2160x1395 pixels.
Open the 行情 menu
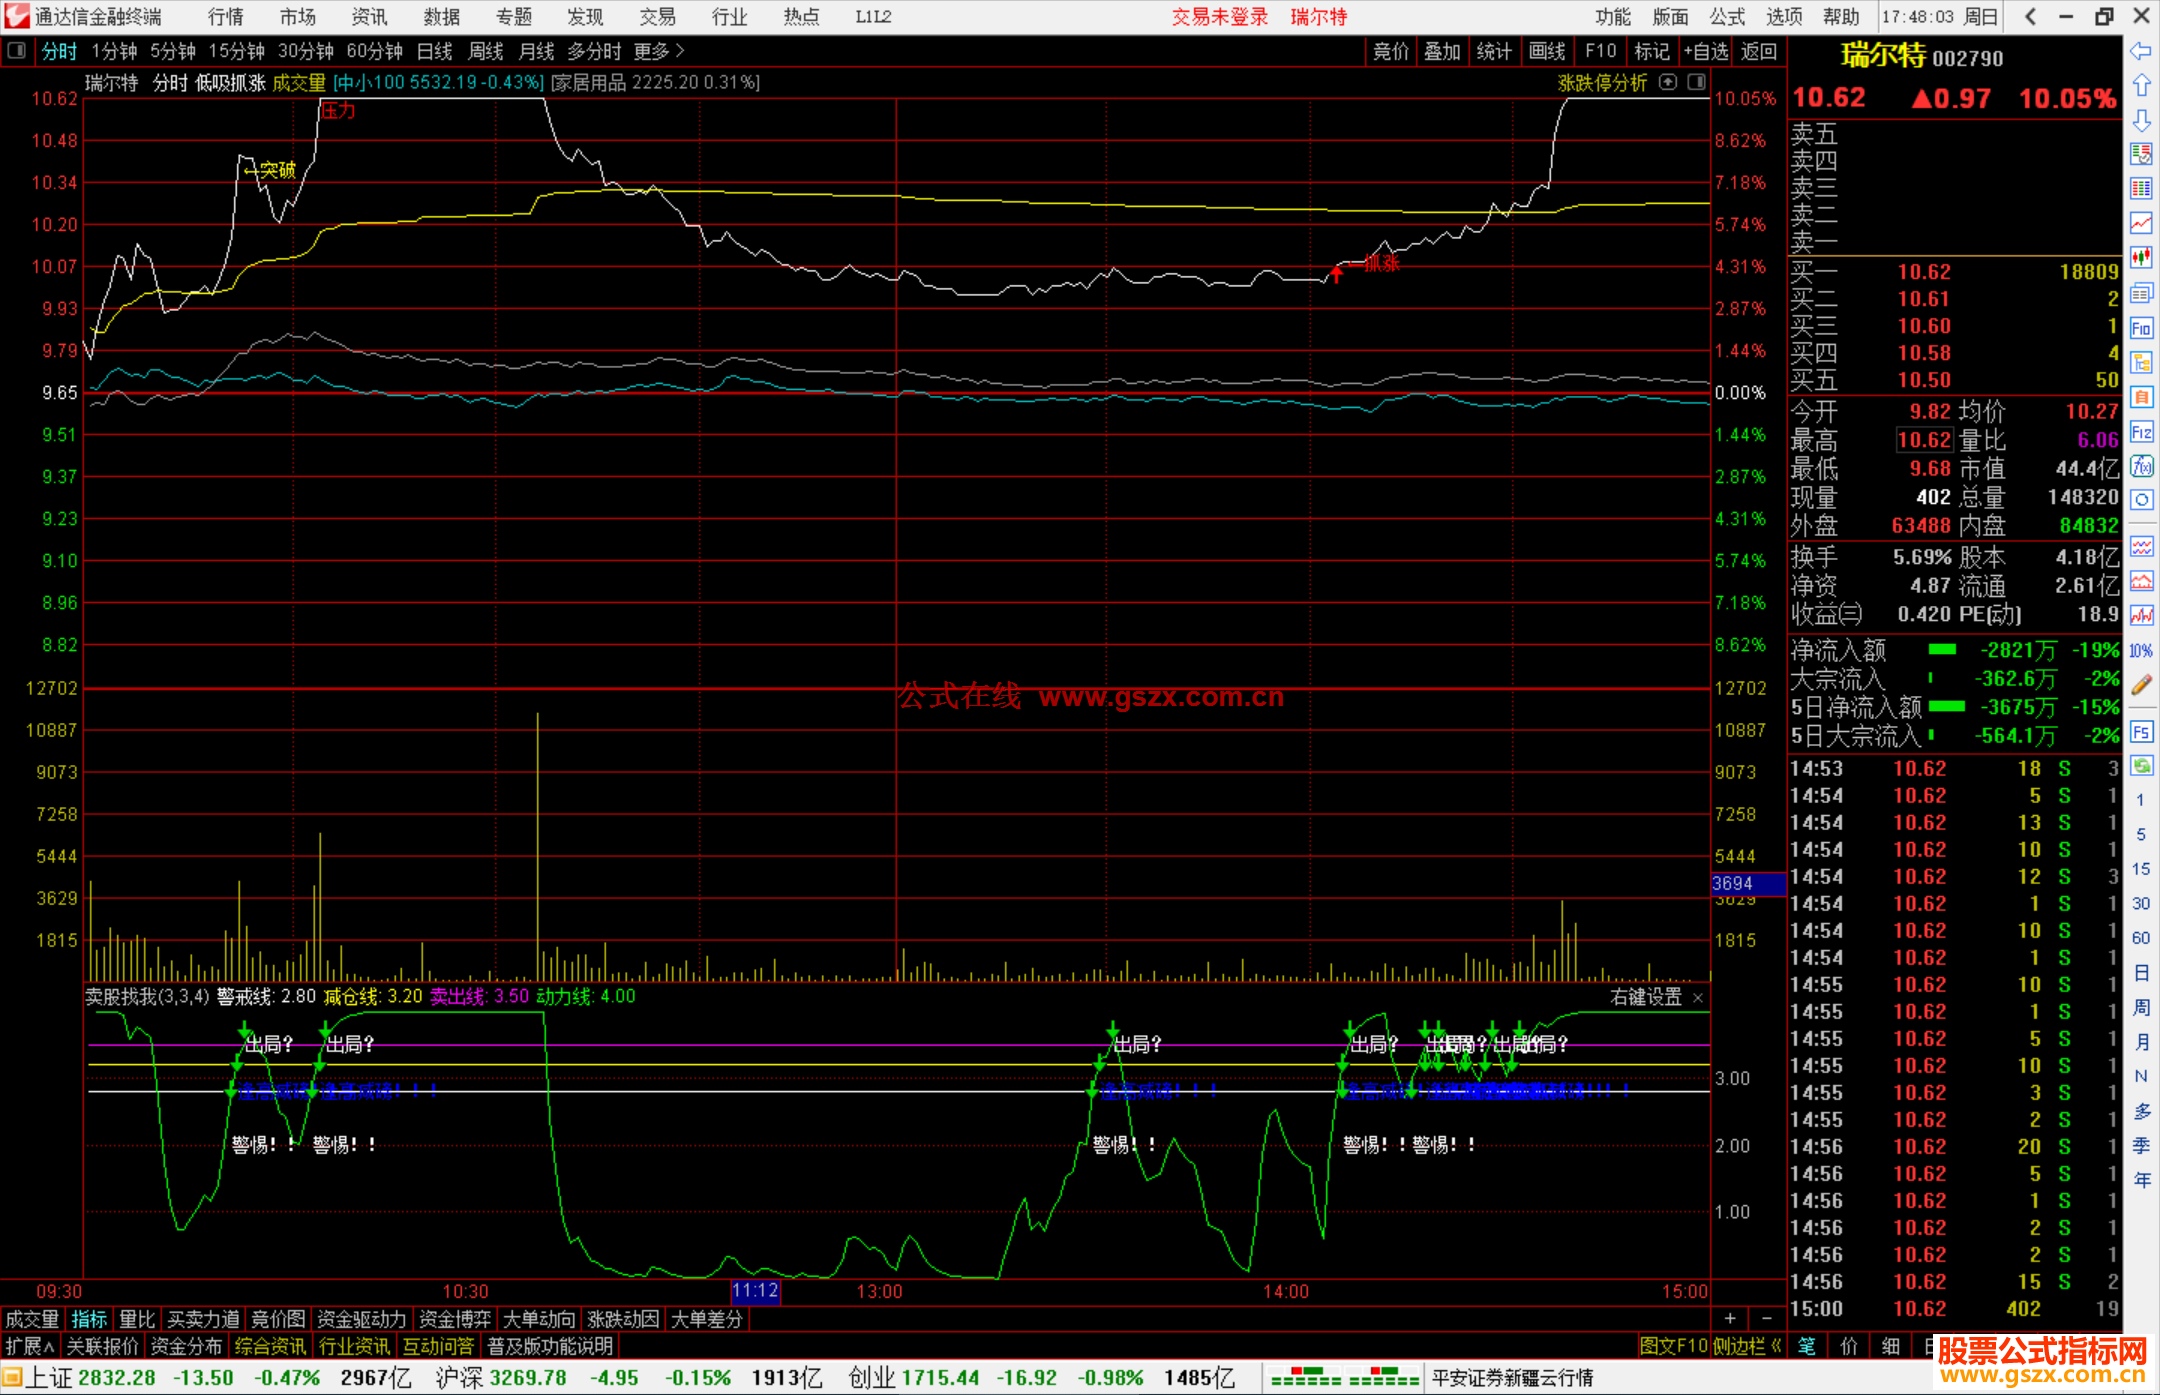pos(225,17)
